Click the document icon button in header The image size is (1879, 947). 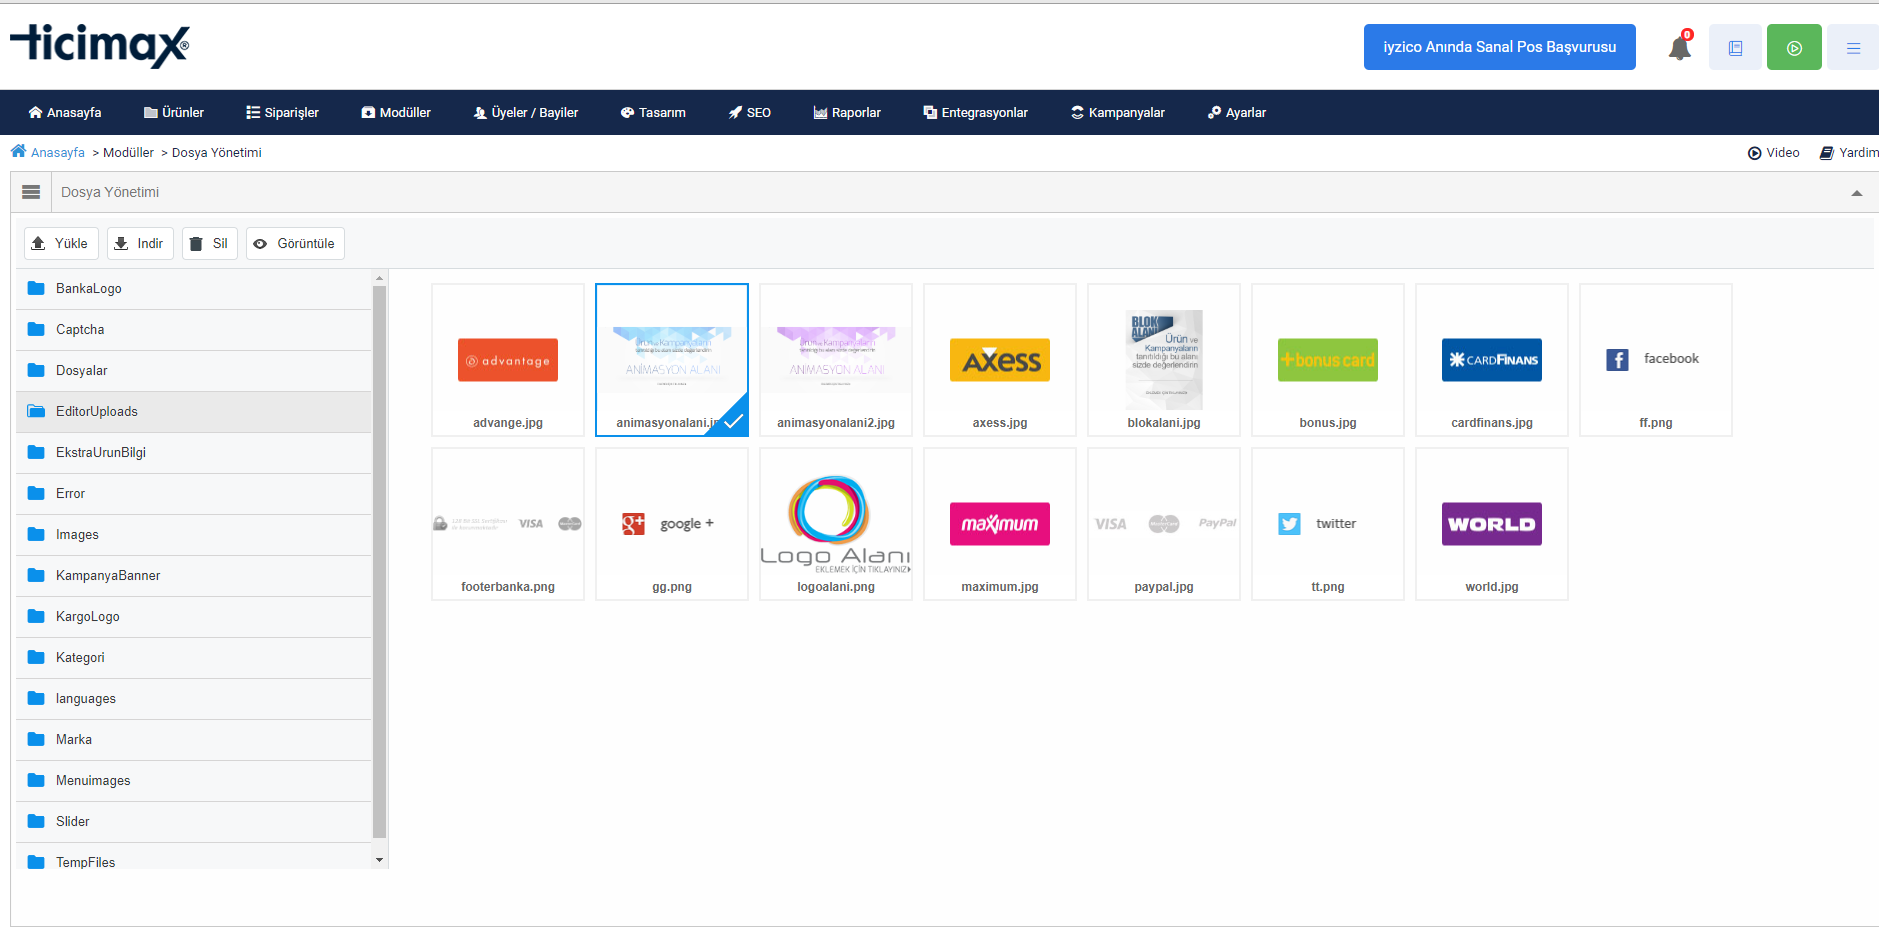pyautogui.click(x=1735, y=47)
